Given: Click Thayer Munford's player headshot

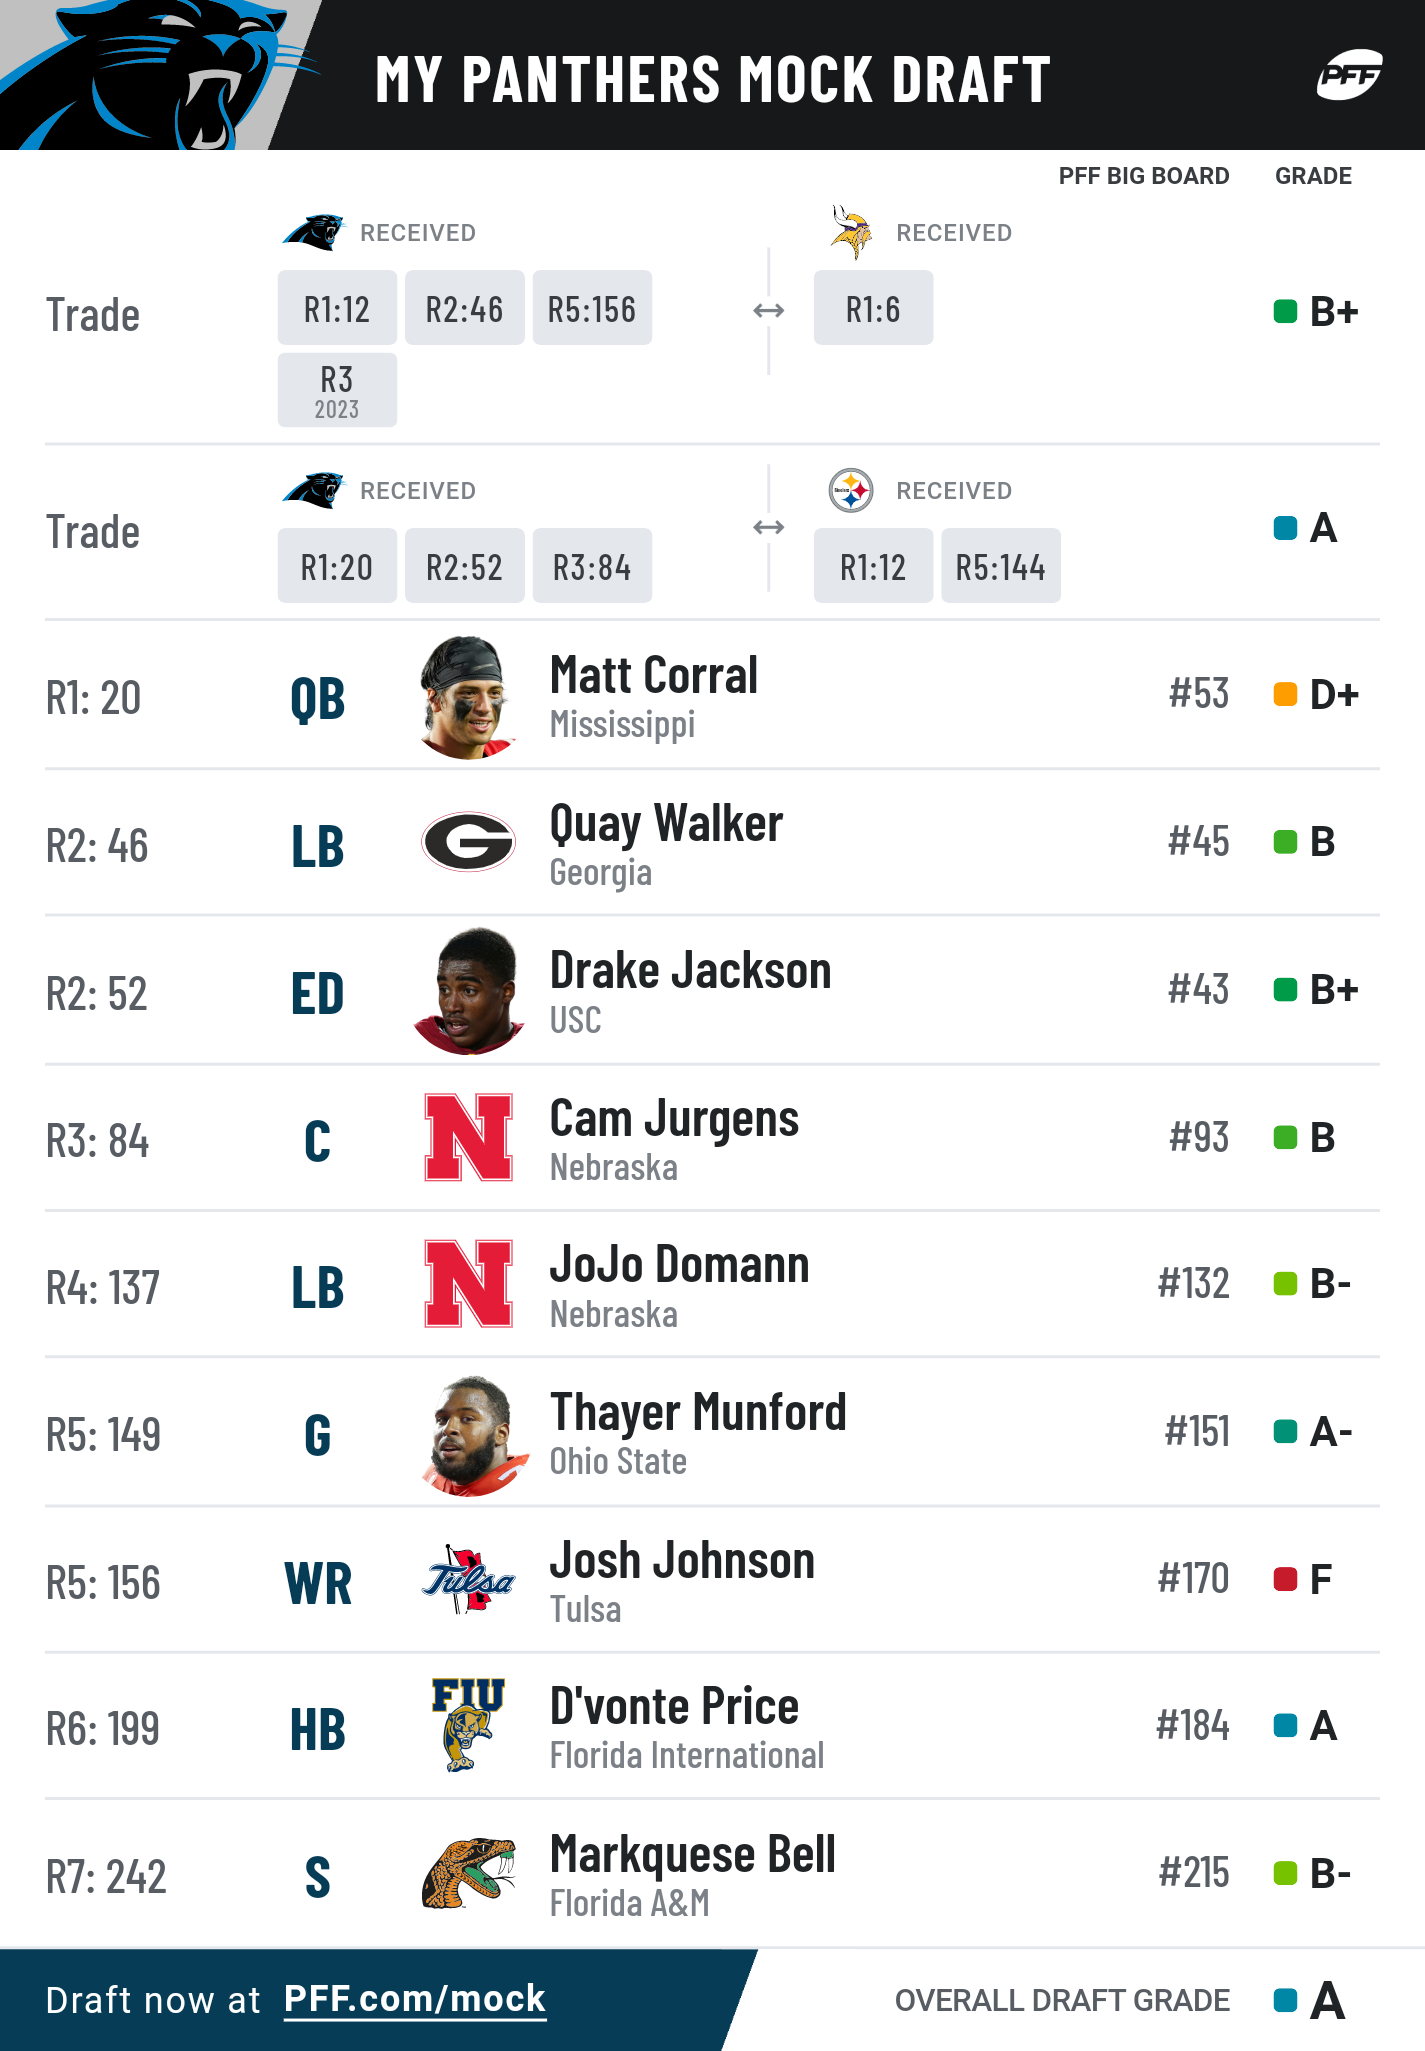Looking at the screenshot, I should (473, 1435).
